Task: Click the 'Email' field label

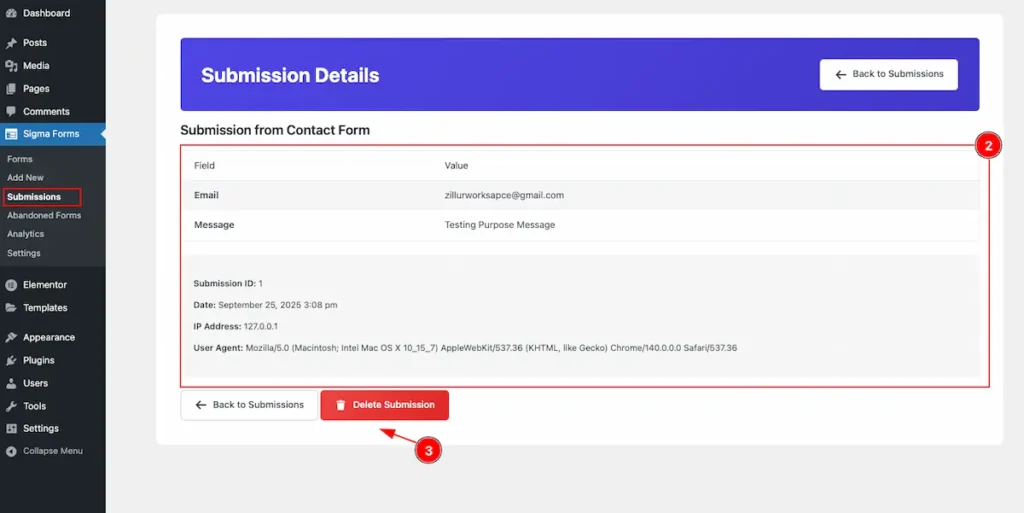Action: pos(206,195)
